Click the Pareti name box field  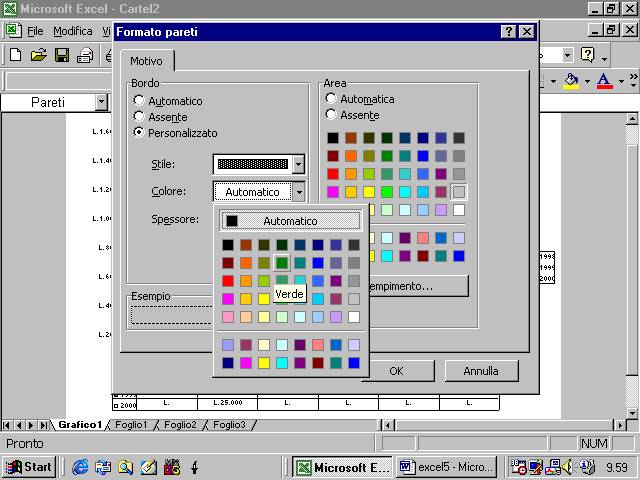[48, 102]
